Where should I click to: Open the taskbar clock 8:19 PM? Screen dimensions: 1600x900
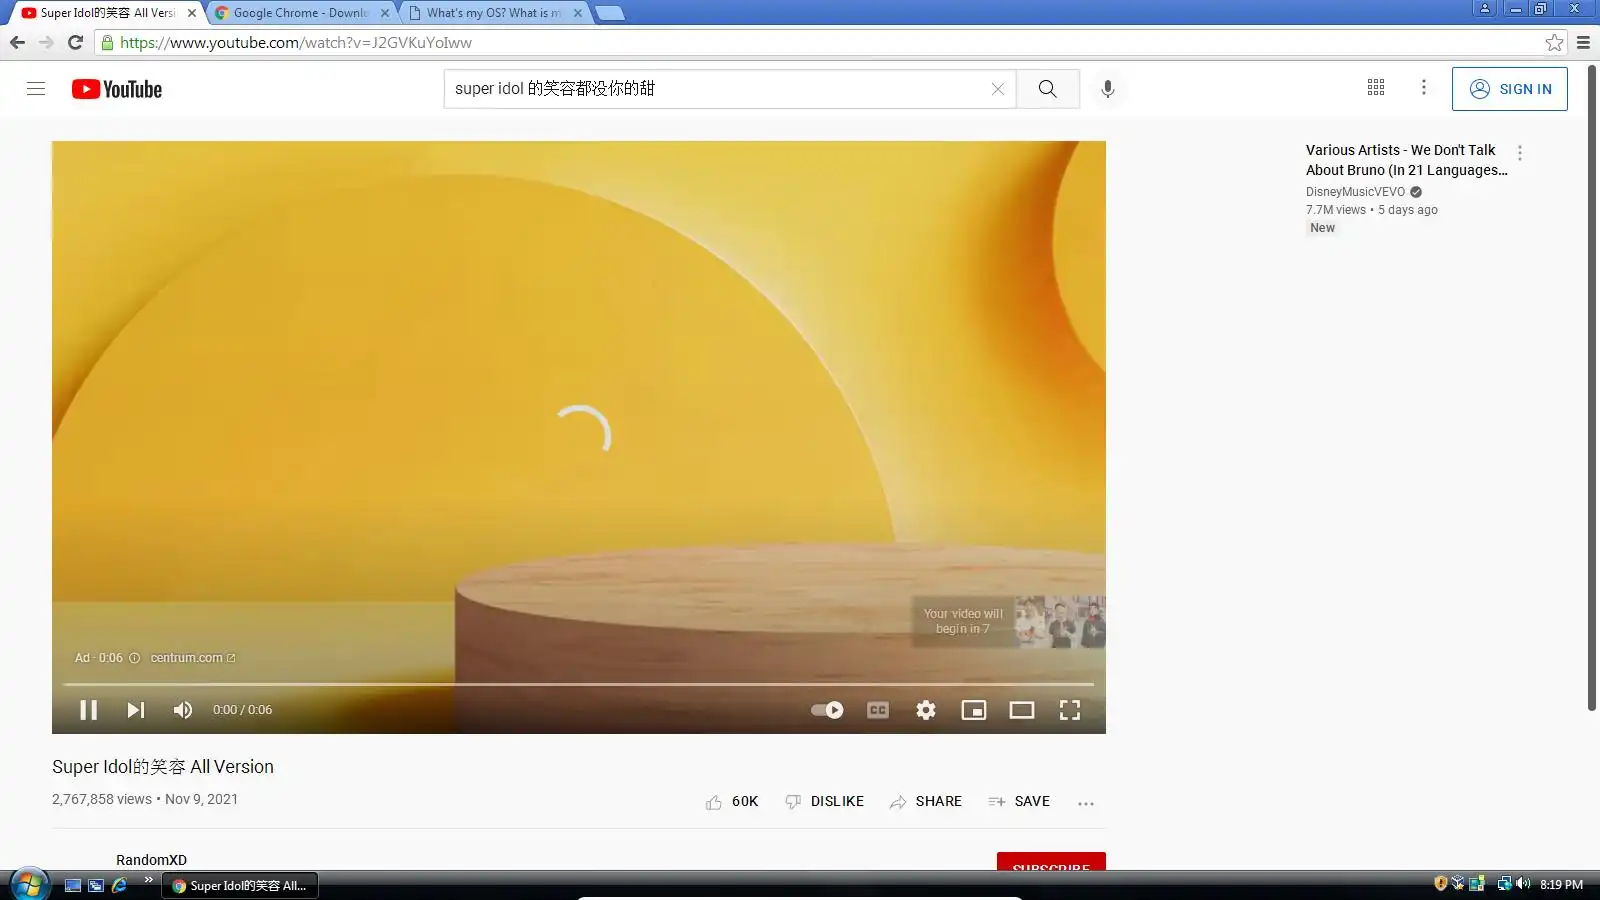point(1561,885)
